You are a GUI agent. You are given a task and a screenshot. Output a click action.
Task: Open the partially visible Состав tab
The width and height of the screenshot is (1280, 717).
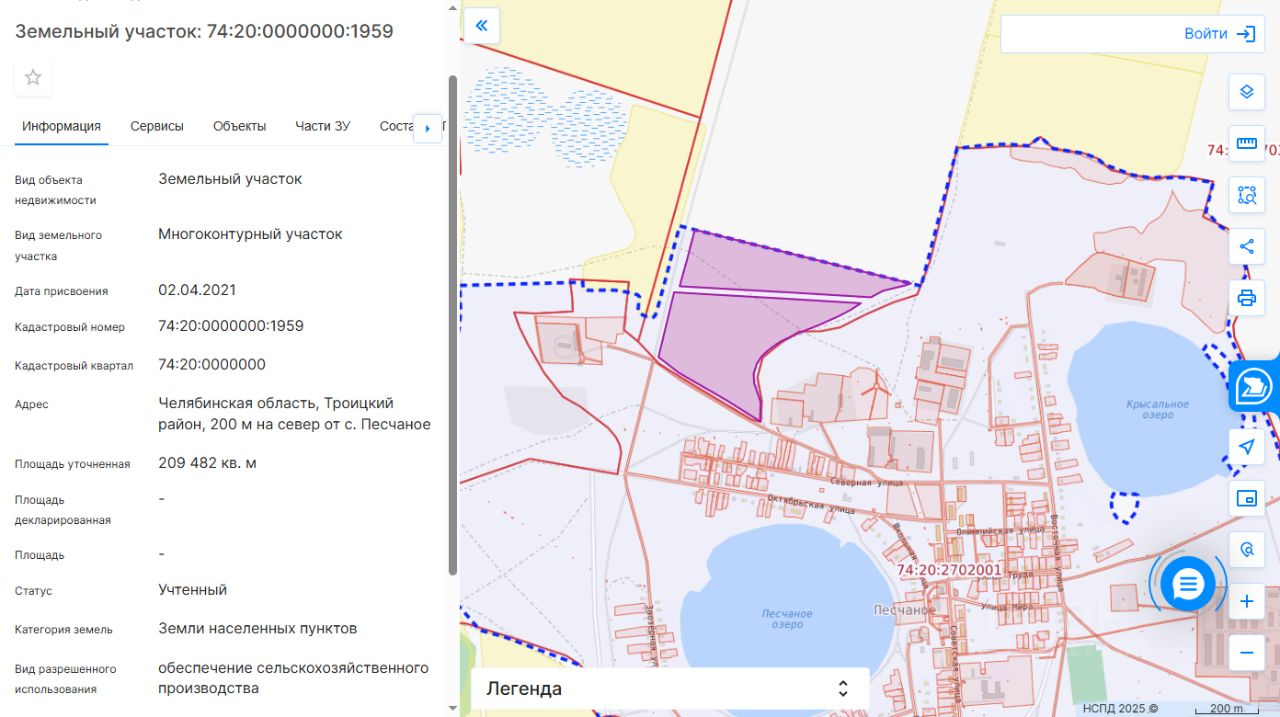(397, 126)
